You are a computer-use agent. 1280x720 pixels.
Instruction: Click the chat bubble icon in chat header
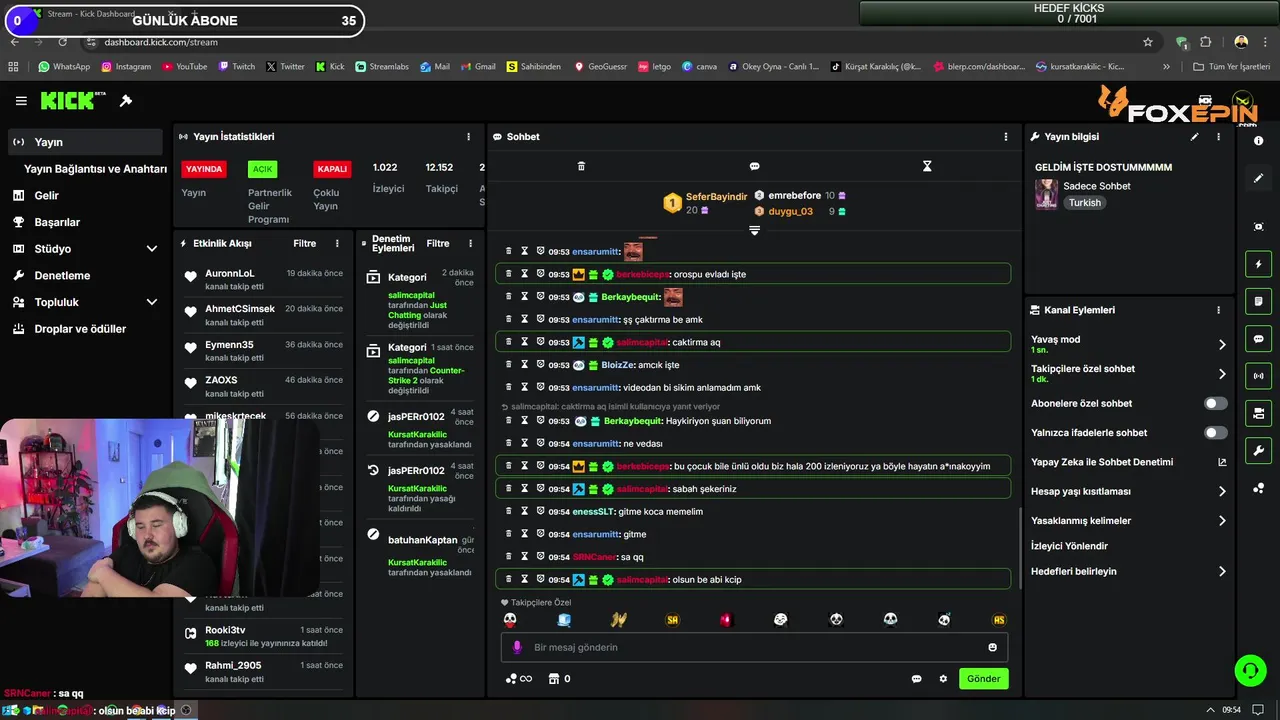pyautogui.click(x=754, y=166)
